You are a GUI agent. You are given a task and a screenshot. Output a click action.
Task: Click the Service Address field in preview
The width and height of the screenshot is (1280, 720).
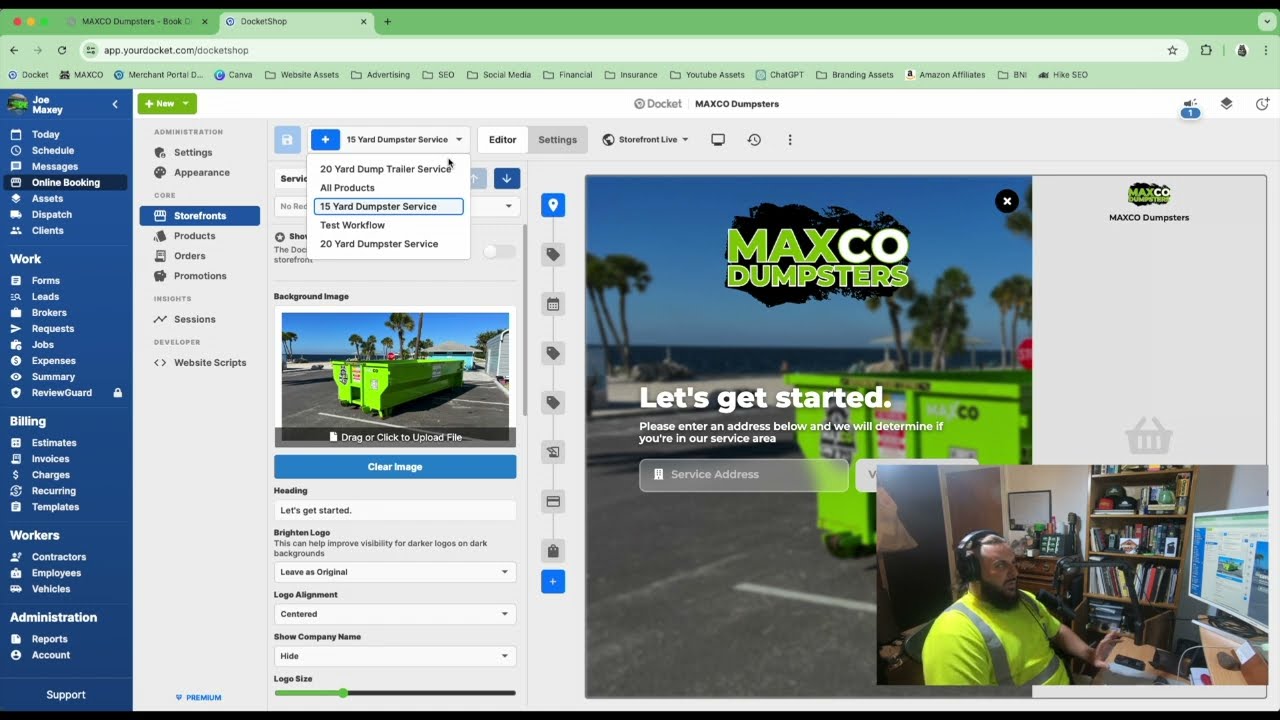point(744,474)
